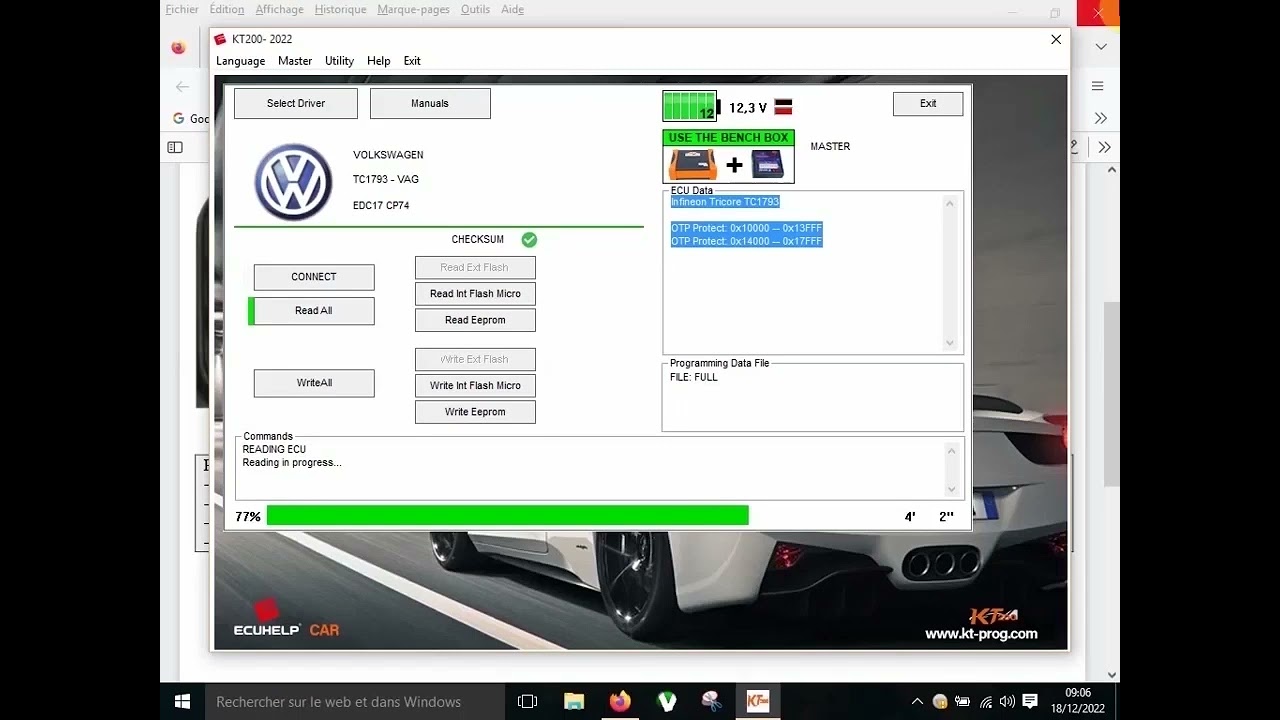Screen dimensions: 1280x720
Task: Click the FILE: FULL text
Action: 694,377
